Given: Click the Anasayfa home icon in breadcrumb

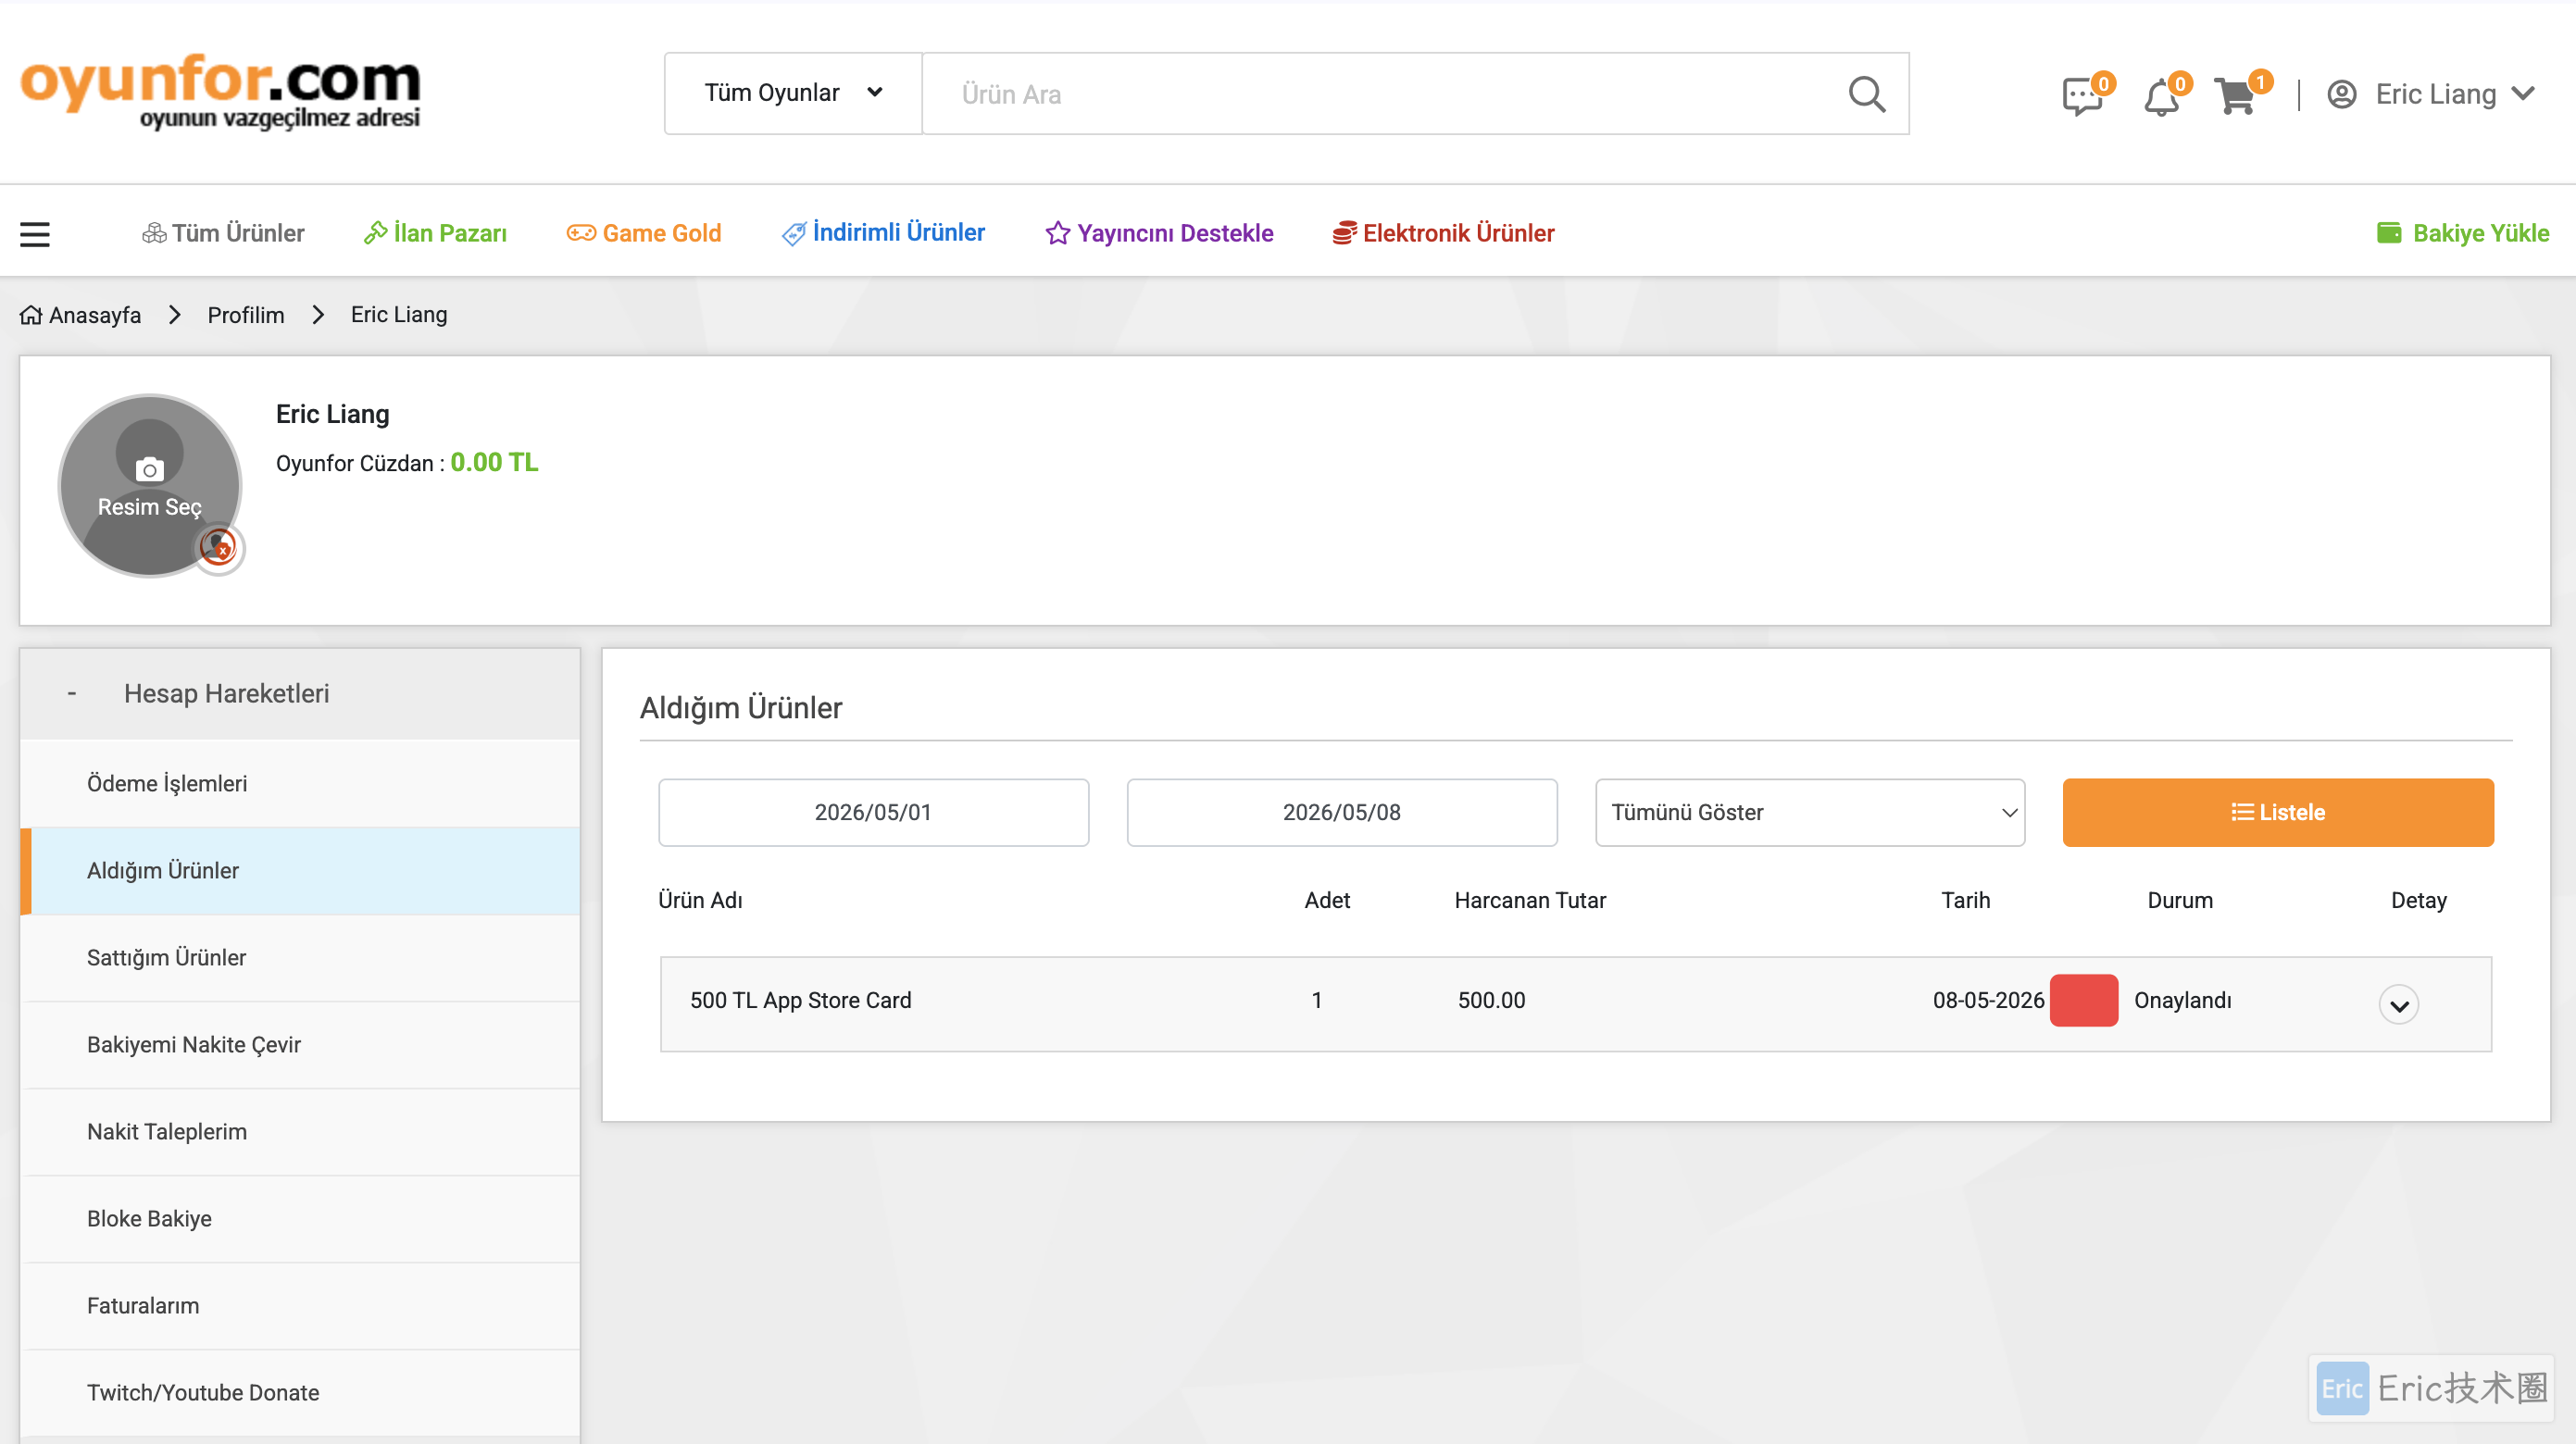Looking at the screenshot, I should point(31,315).
